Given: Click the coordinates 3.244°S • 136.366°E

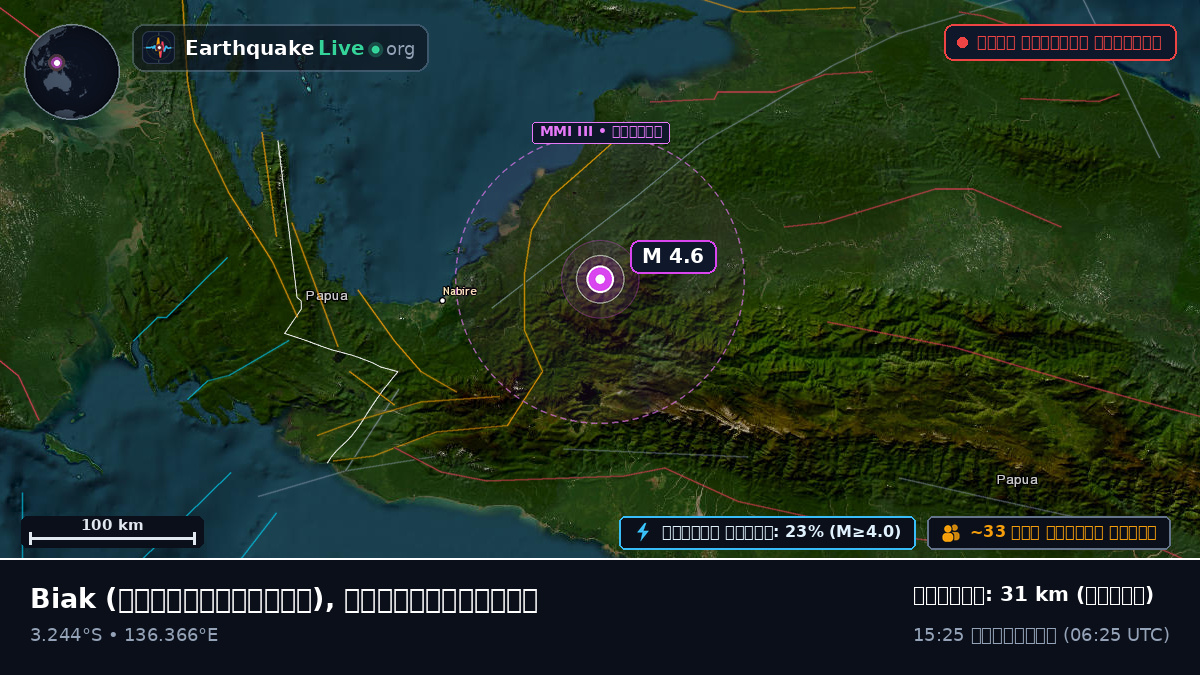Looking at the screenshot, I should [x=124, y=635].
